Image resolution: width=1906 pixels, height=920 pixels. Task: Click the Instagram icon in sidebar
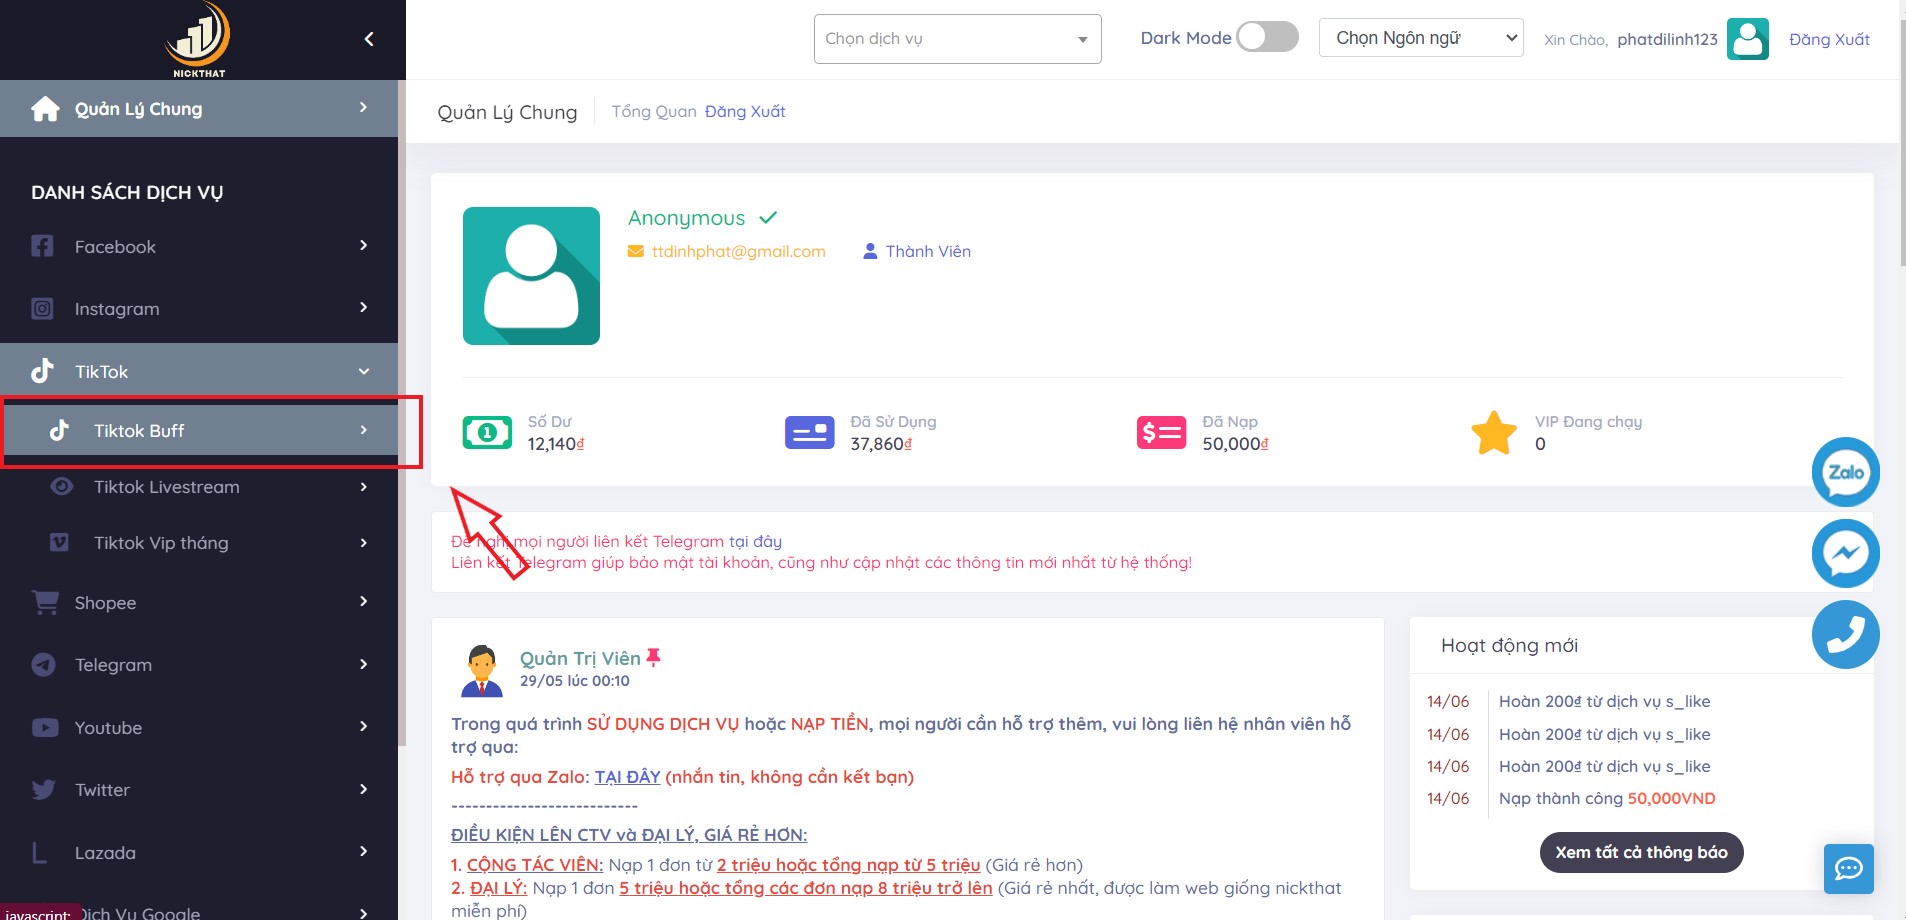click(42, 309)
